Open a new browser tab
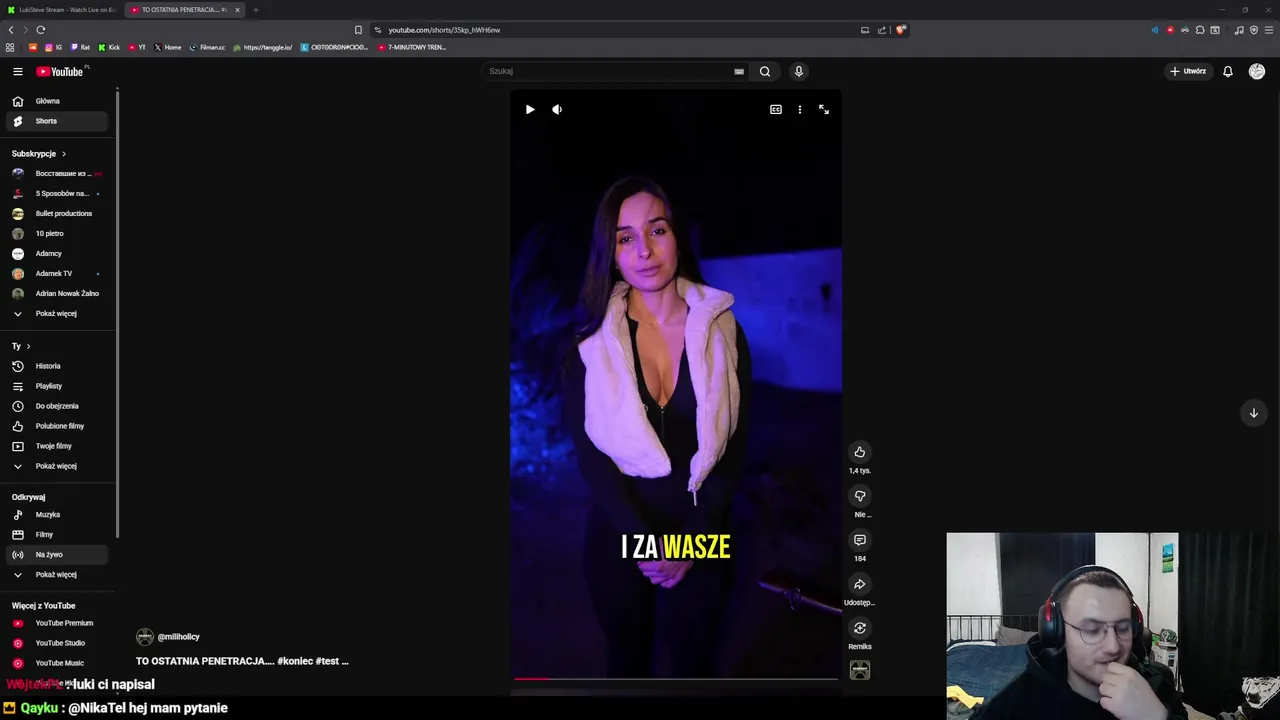The height and width of the screenshot is (720, 1280). (255, 10)
